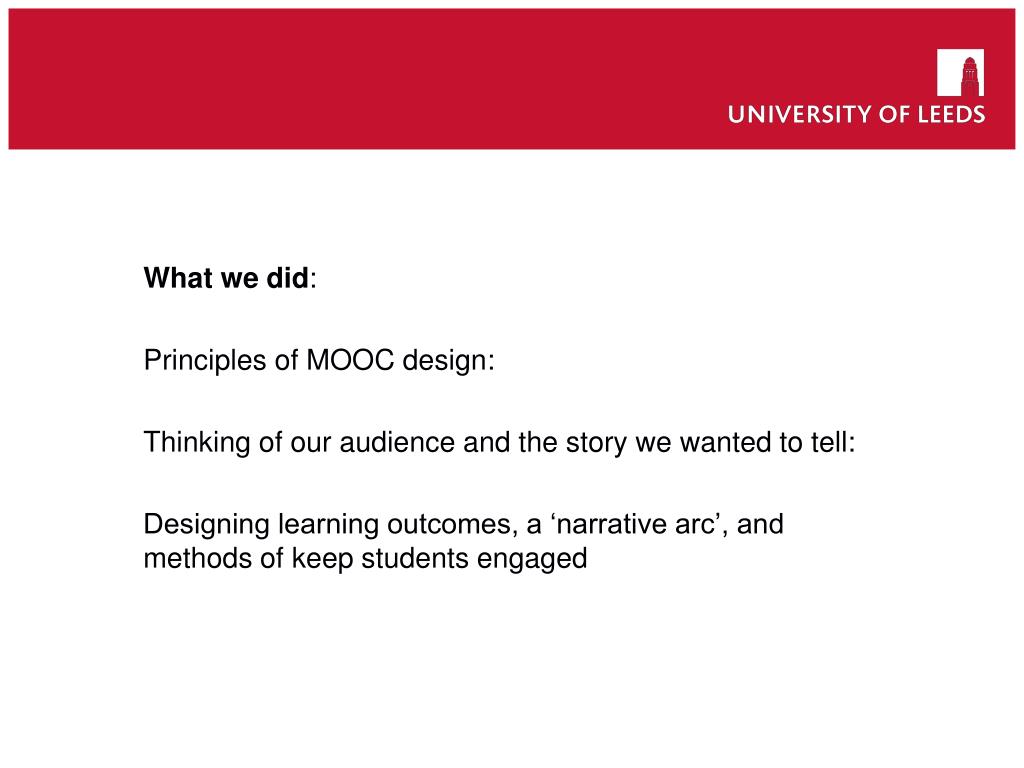
Task: Select the 'methods of keep students engaged' line
Action: coord(366,559)
